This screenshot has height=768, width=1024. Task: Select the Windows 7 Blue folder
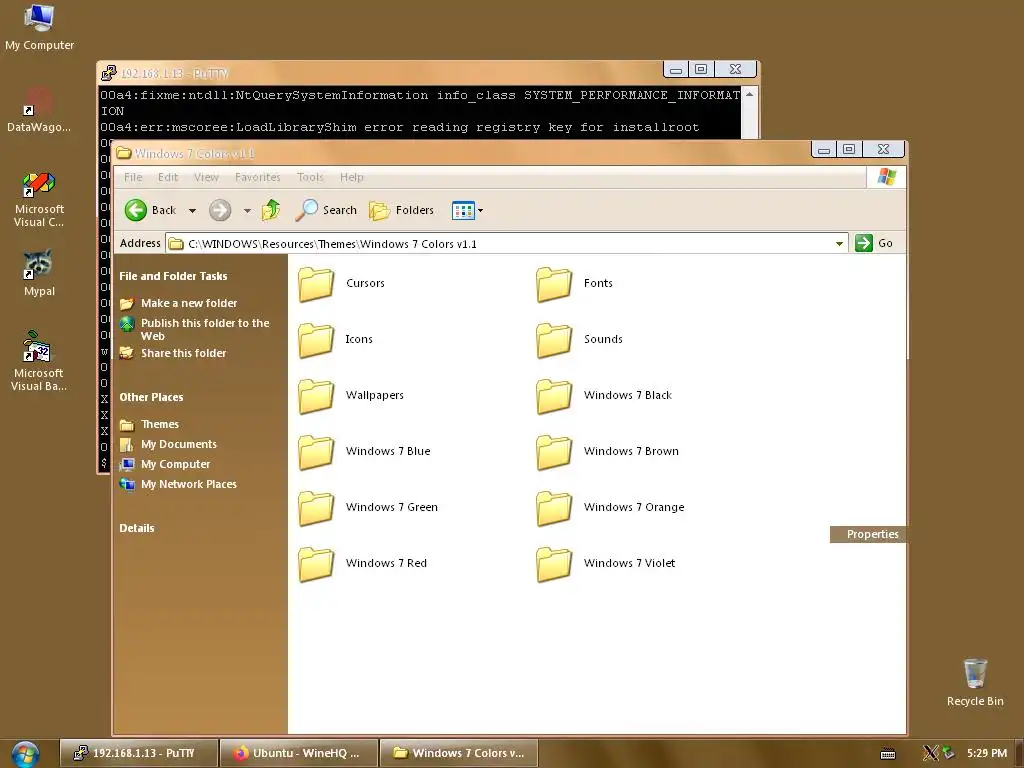coord(364,452)
